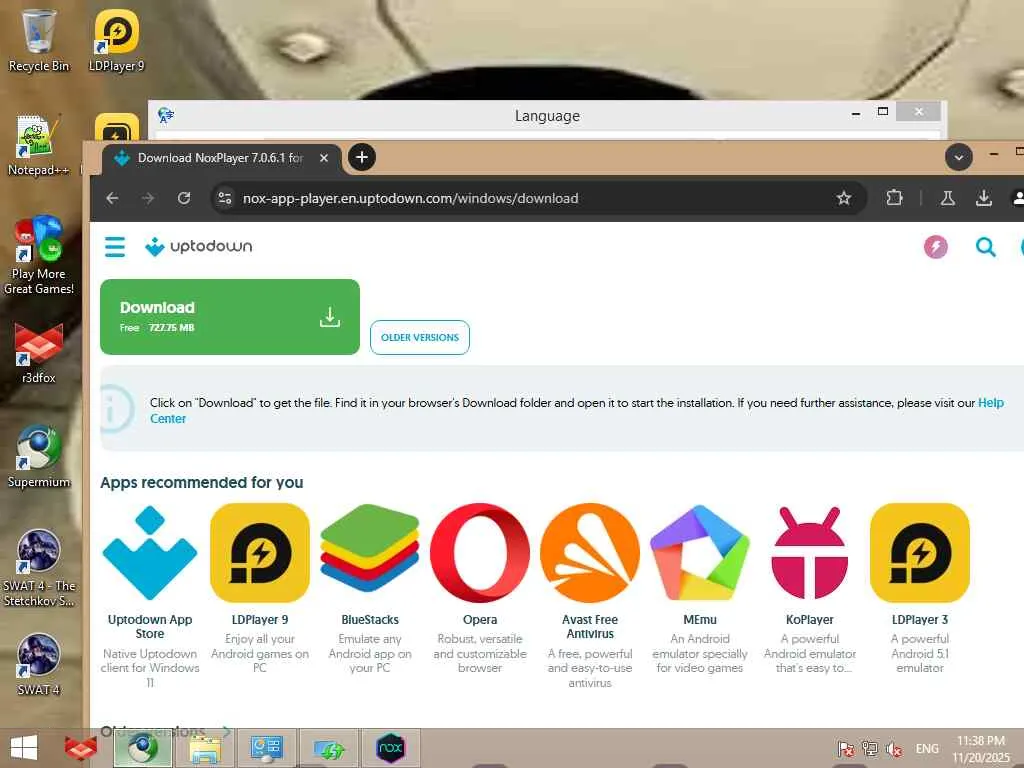This screenshot has height=768, width=1024.
Task: Click the Avast Free Antivirus title
Action: coord(590,626)
